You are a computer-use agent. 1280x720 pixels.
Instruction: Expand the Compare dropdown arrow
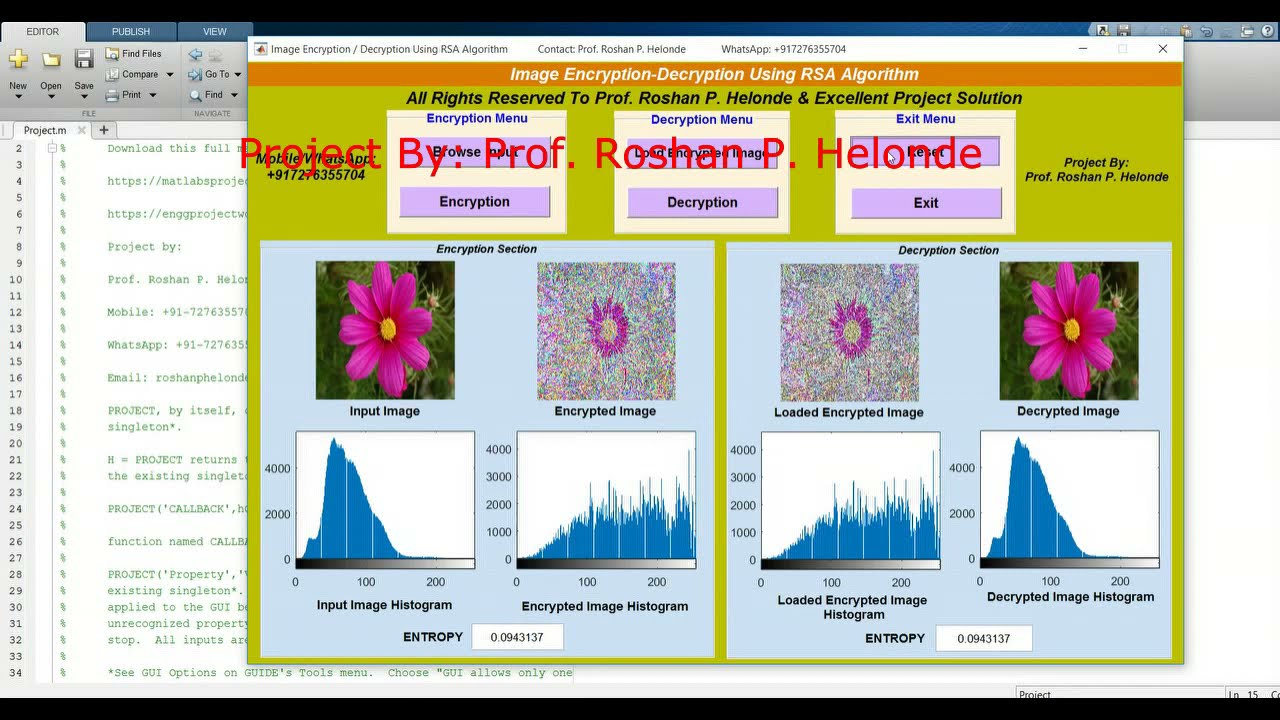tap(169, 75)
